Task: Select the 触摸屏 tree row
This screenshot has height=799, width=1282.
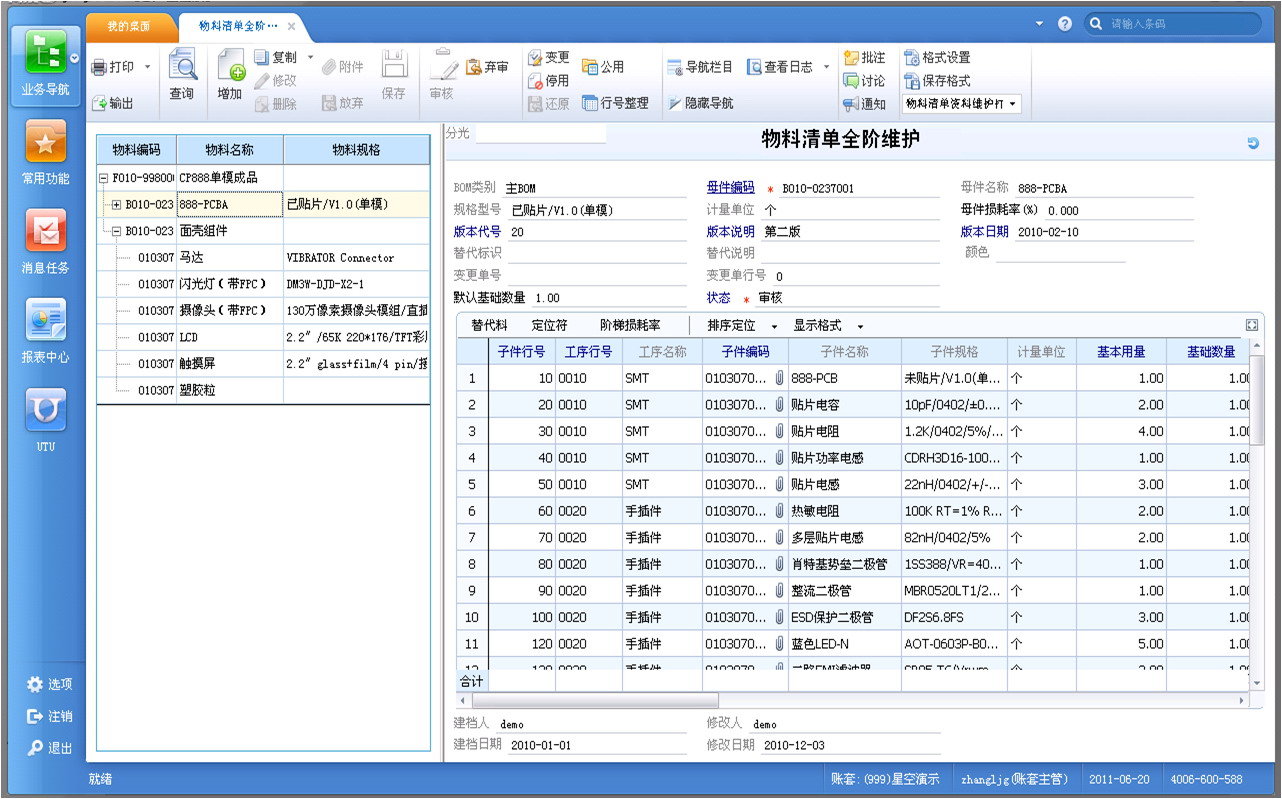Action: coord(263,364)
